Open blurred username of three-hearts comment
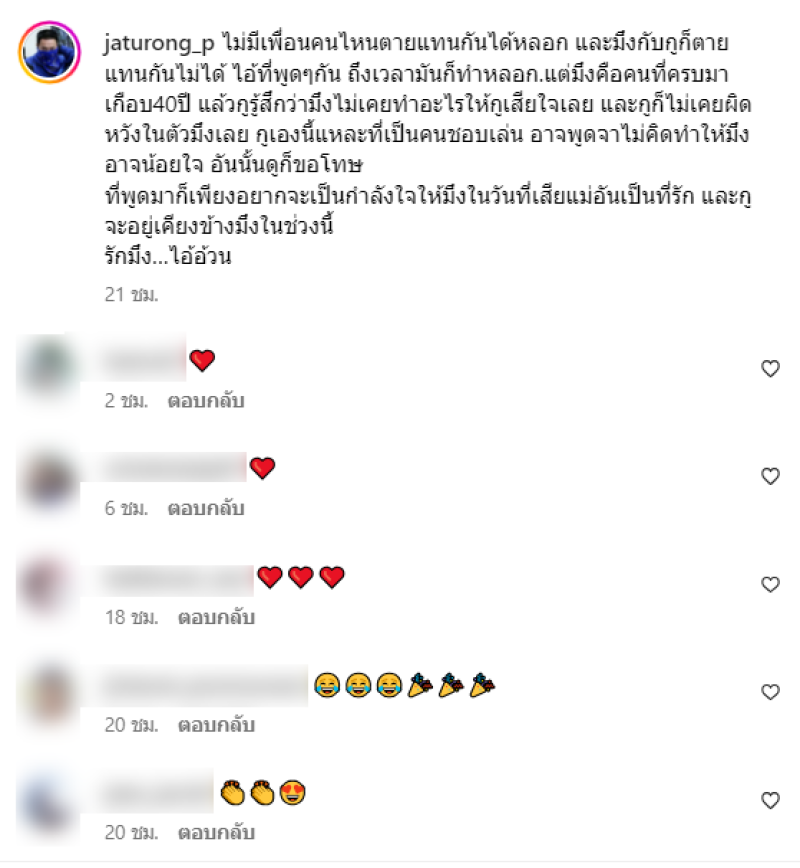Image resolution: width=800 pixels, height=868 pixels. coord(178,580)
